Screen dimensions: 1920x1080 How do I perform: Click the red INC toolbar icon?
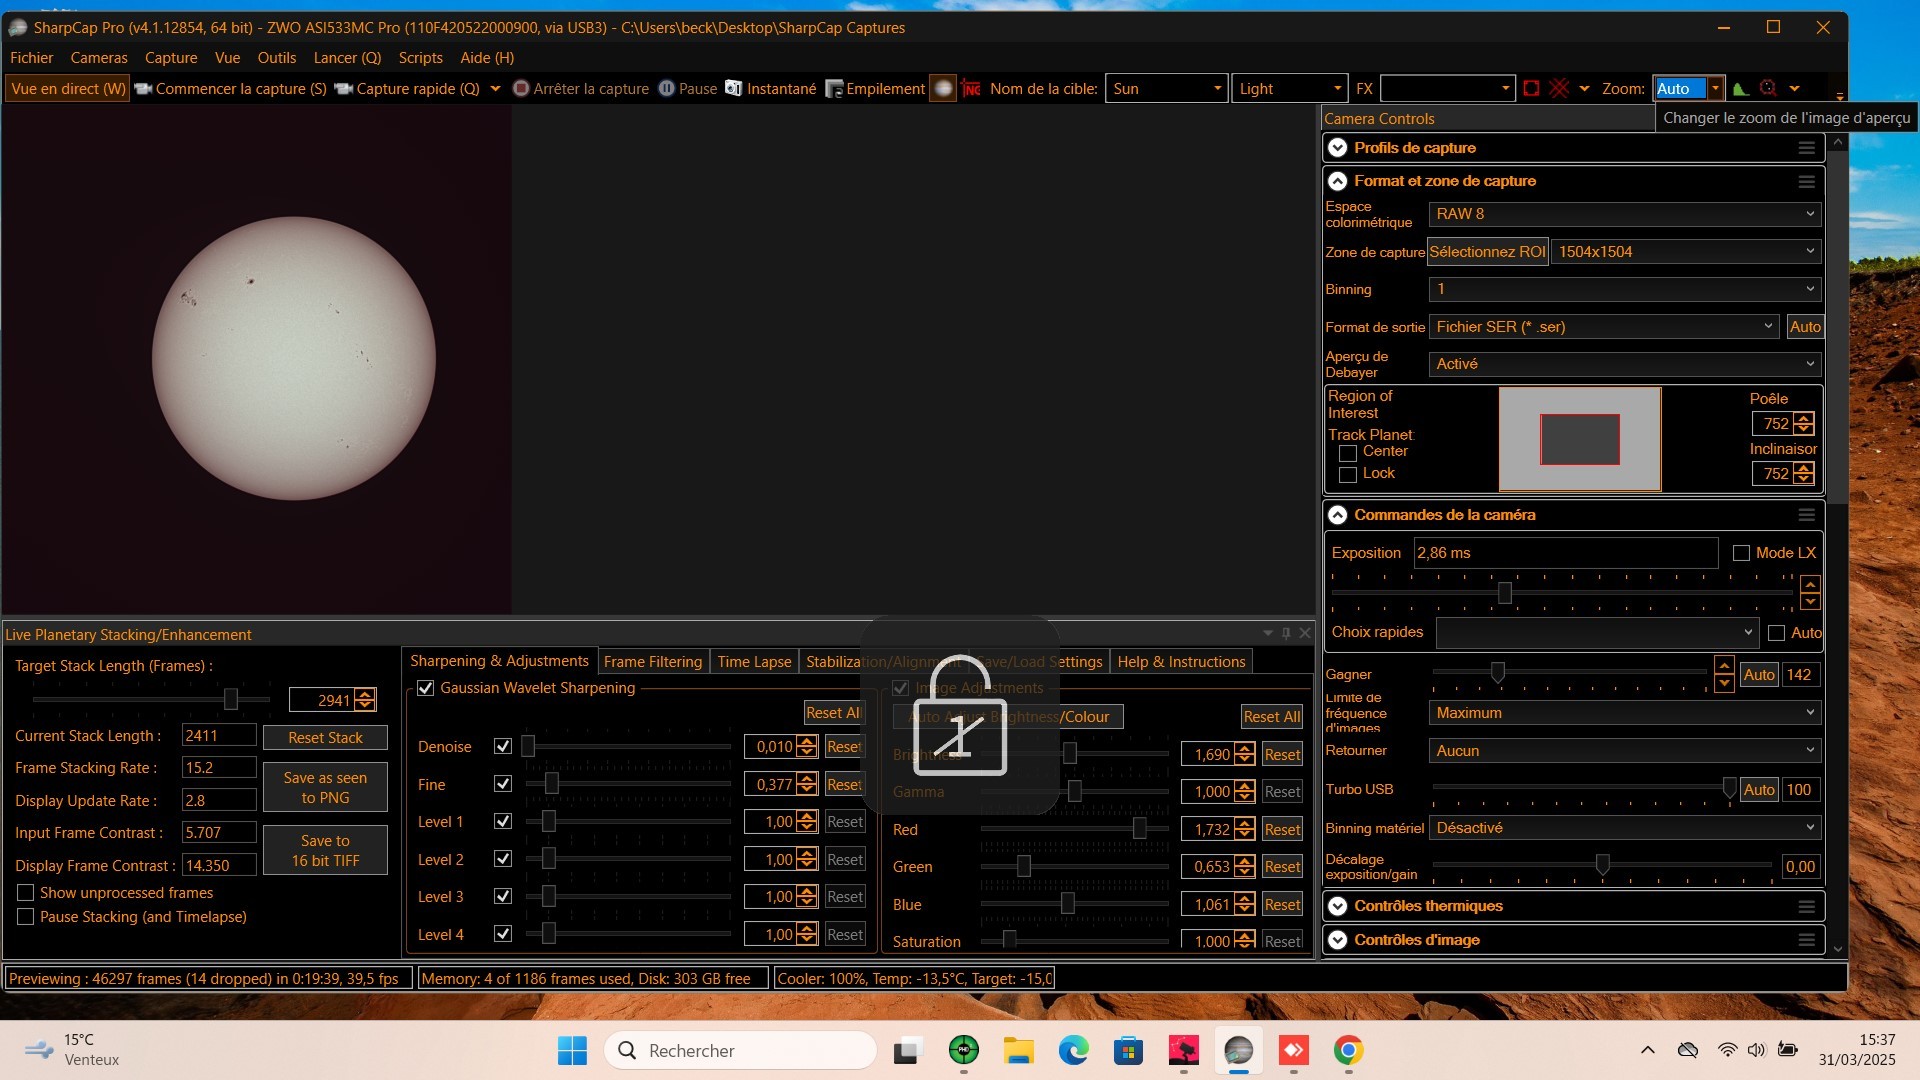click(971, 89)
